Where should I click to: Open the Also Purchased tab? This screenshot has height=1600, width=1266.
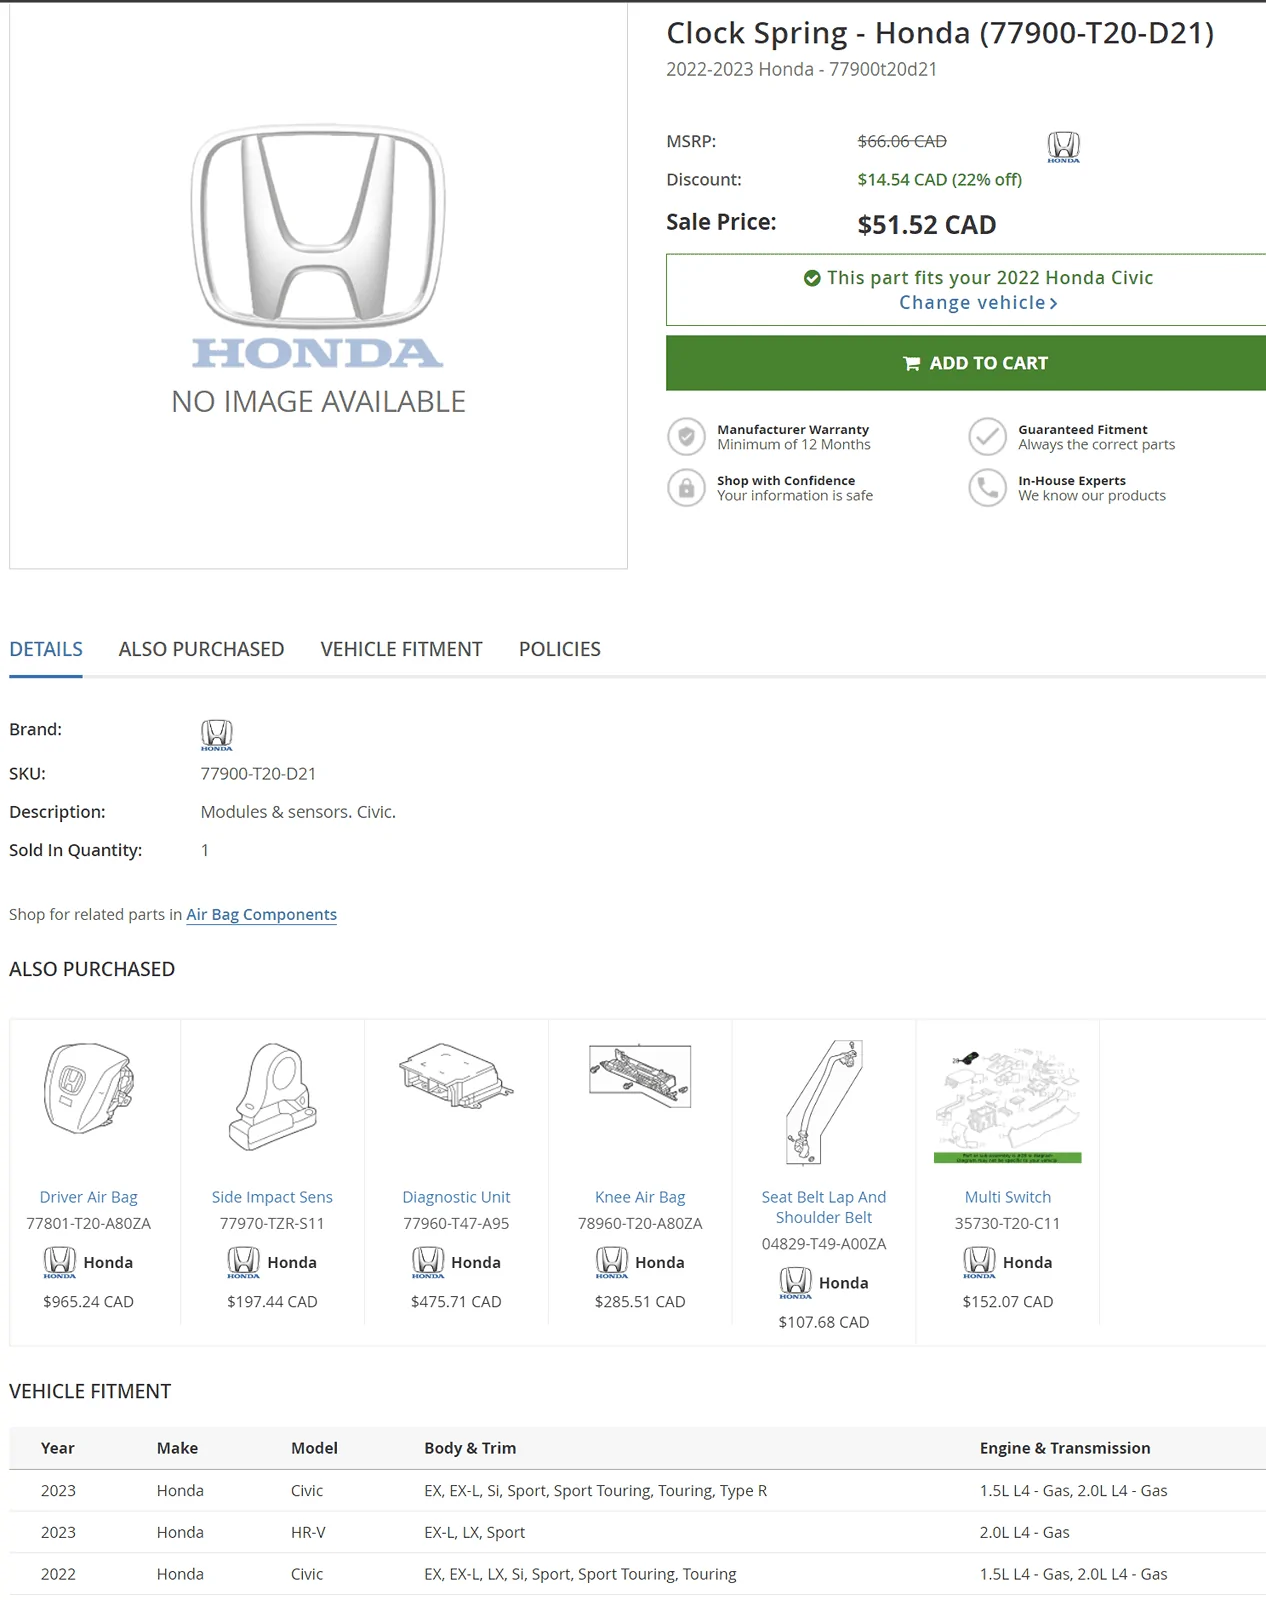click(201, 649)
